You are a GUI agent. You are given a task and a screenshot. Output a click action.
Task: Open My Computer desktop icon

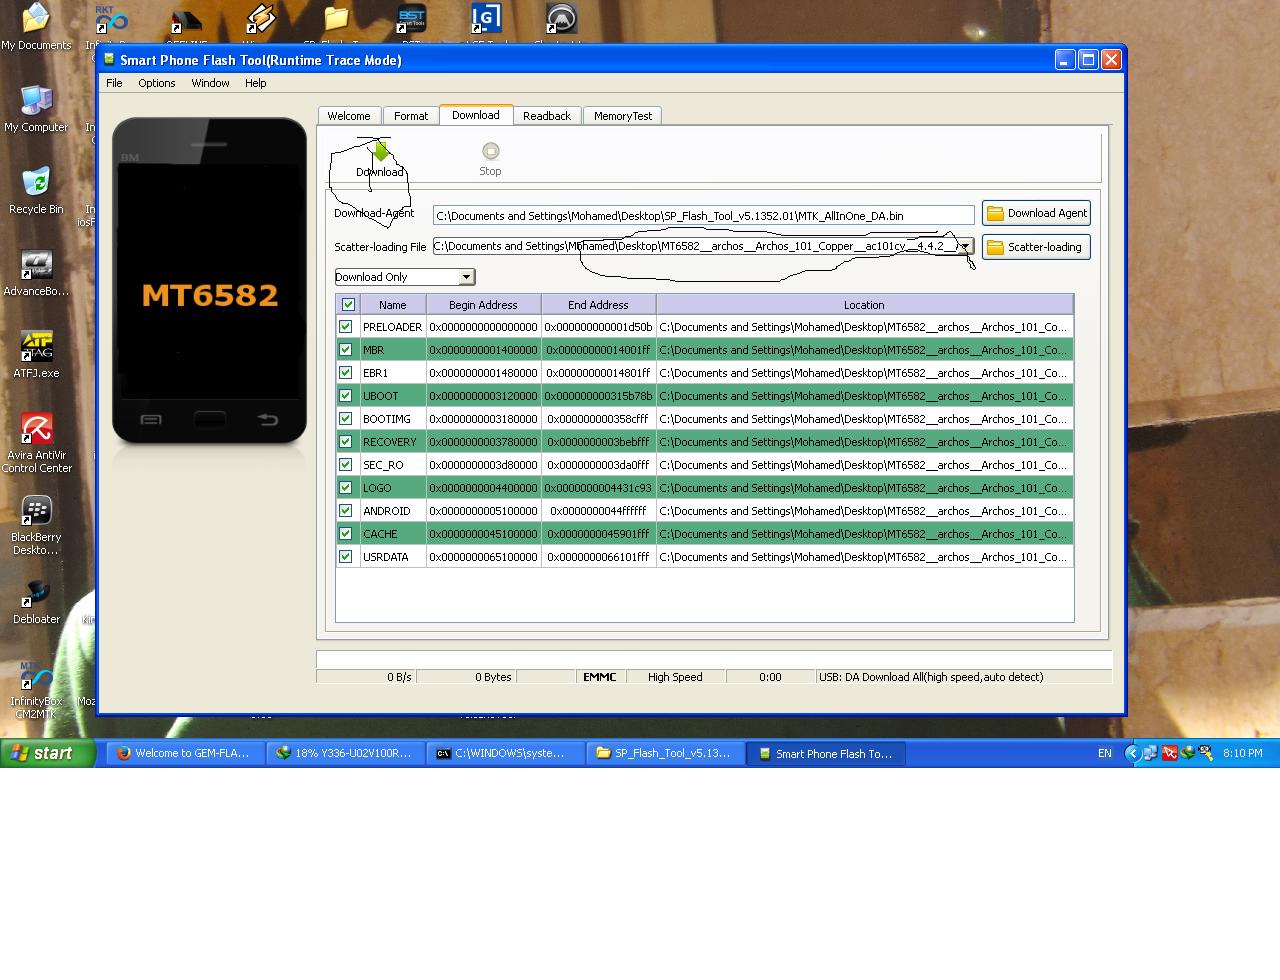(x=36, y=101)
